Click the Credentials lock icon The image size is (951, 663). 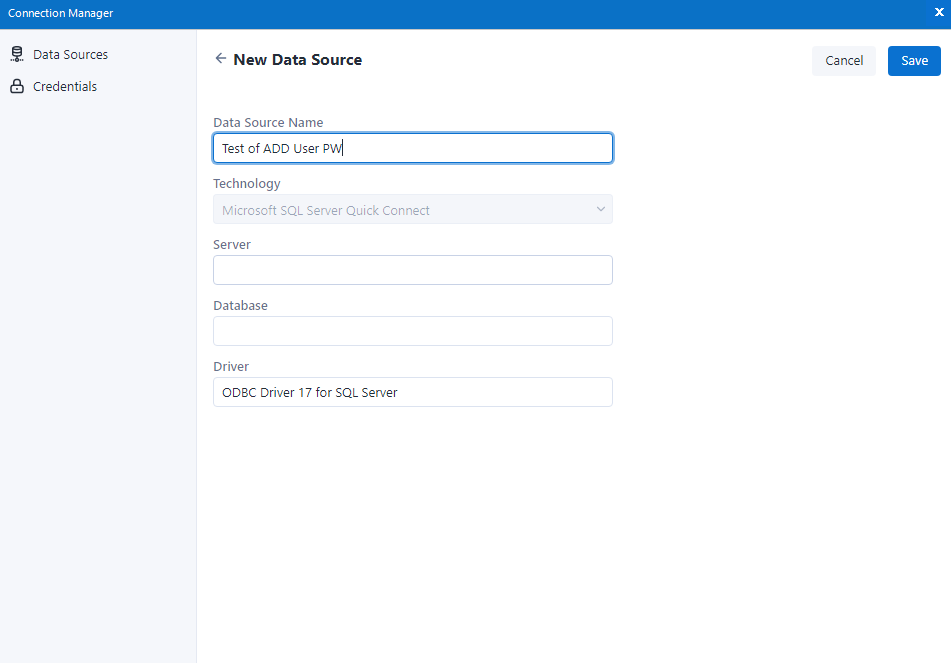click(x=17, y=86)
